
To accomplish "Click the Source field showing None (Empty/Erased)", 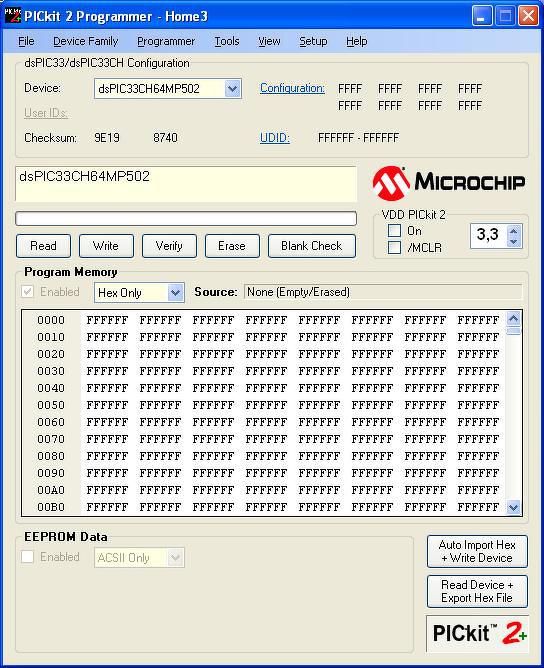I will 383,292.
